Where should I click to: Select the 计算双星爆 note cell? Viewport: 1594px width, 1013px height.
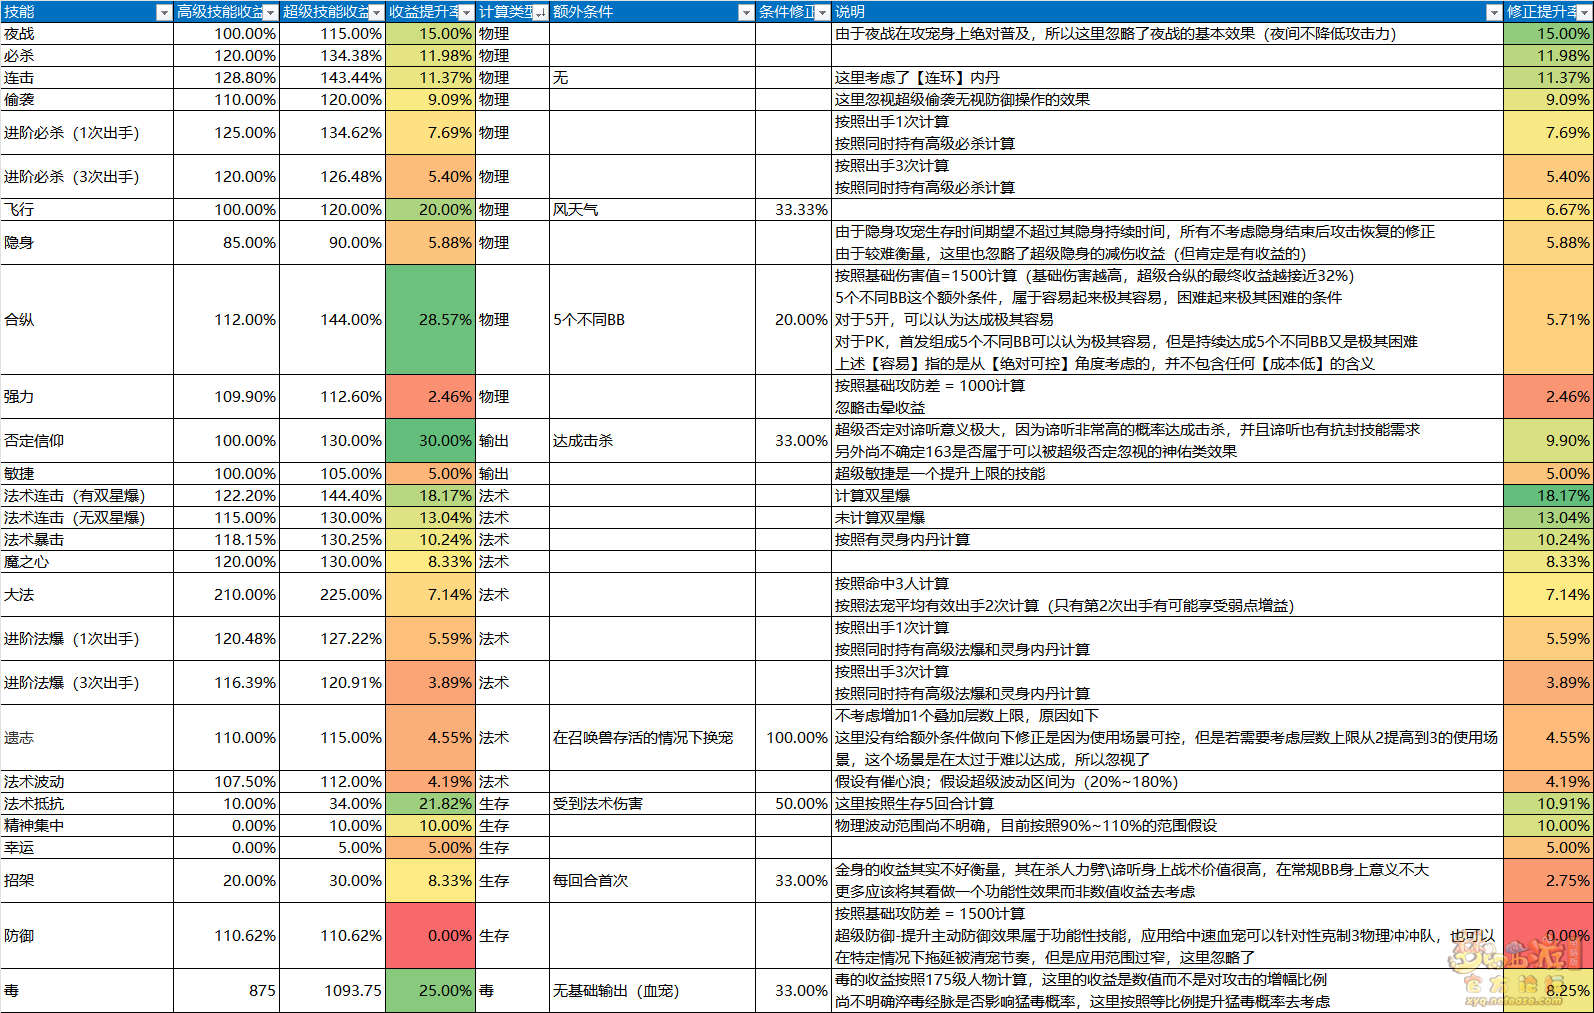[x=1167, y=496]
